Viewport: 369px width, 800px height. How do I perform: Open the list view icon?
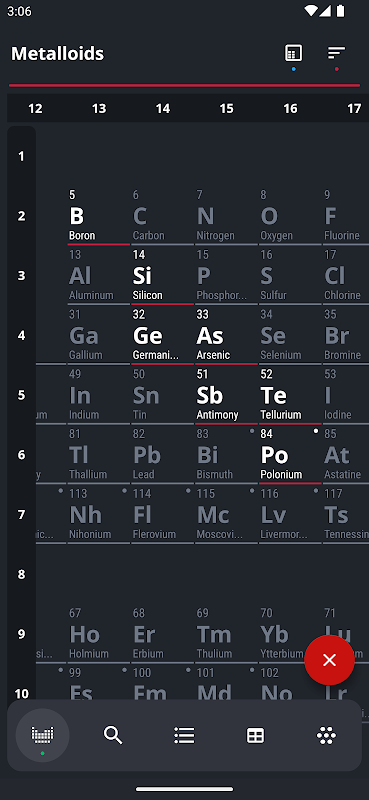point(184,735)
